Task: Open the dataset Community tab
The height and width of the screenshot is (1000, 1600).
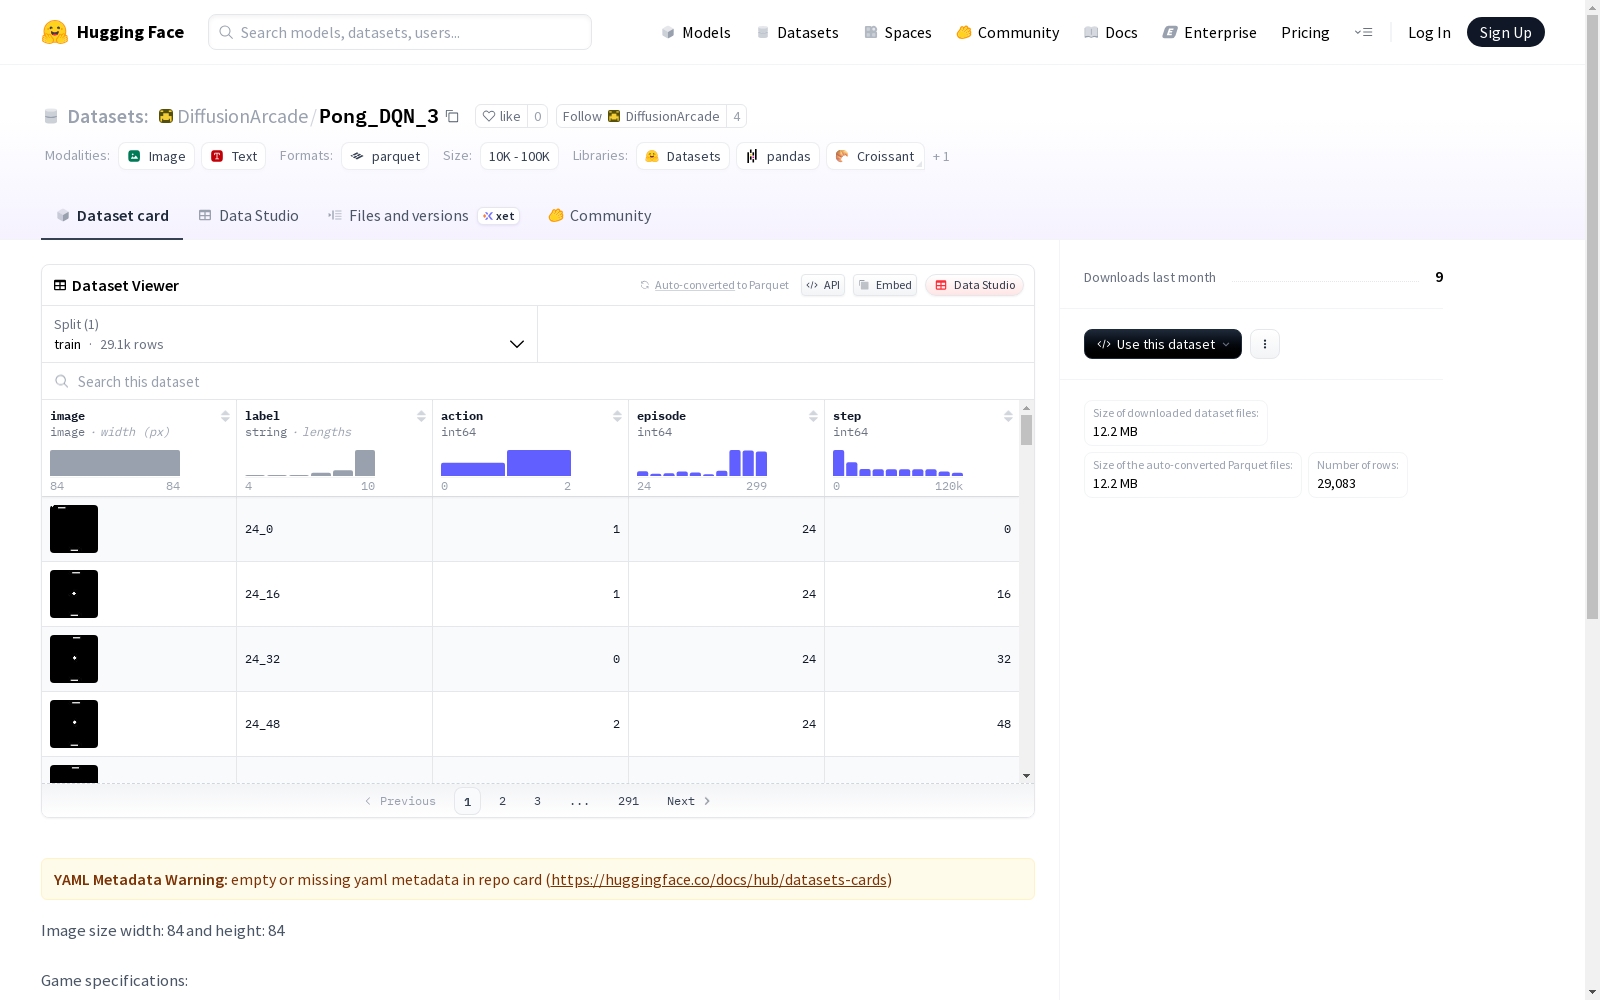Action: (x=600, y=215)
